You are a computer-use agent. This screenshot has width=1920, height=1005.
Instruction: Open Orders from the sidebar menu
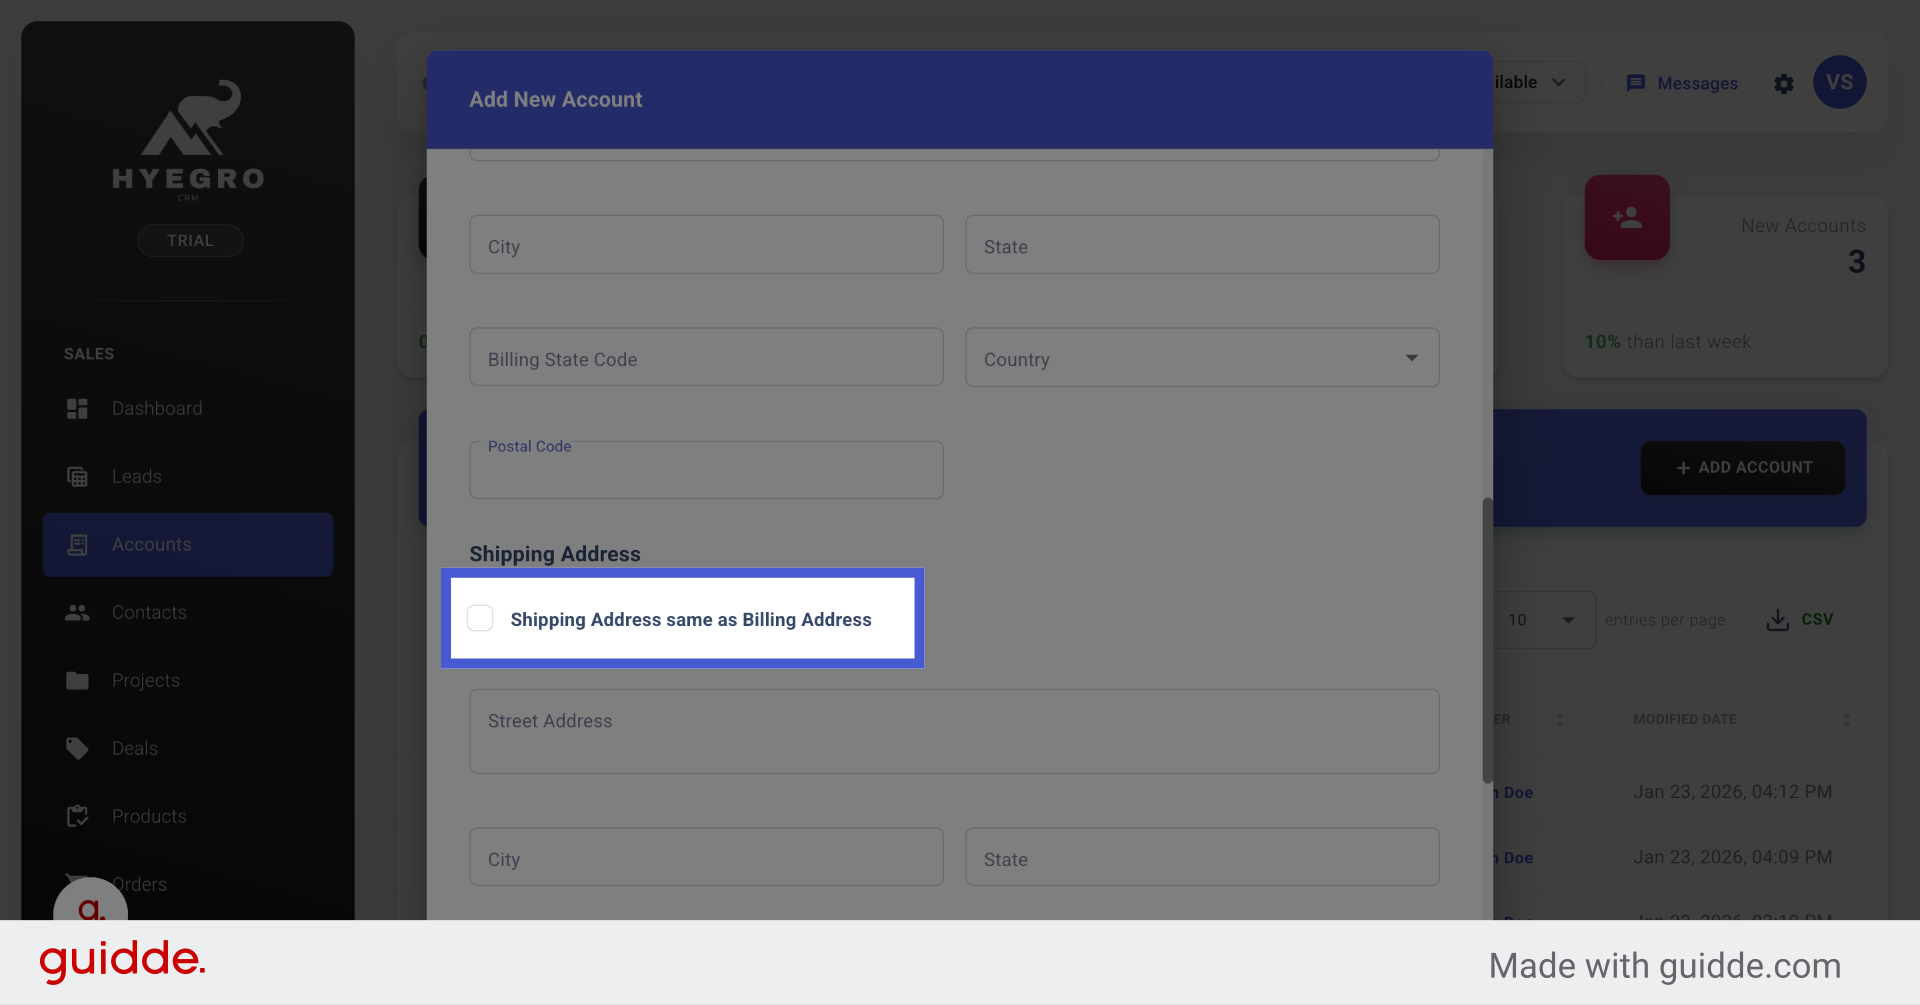(140, 884)
